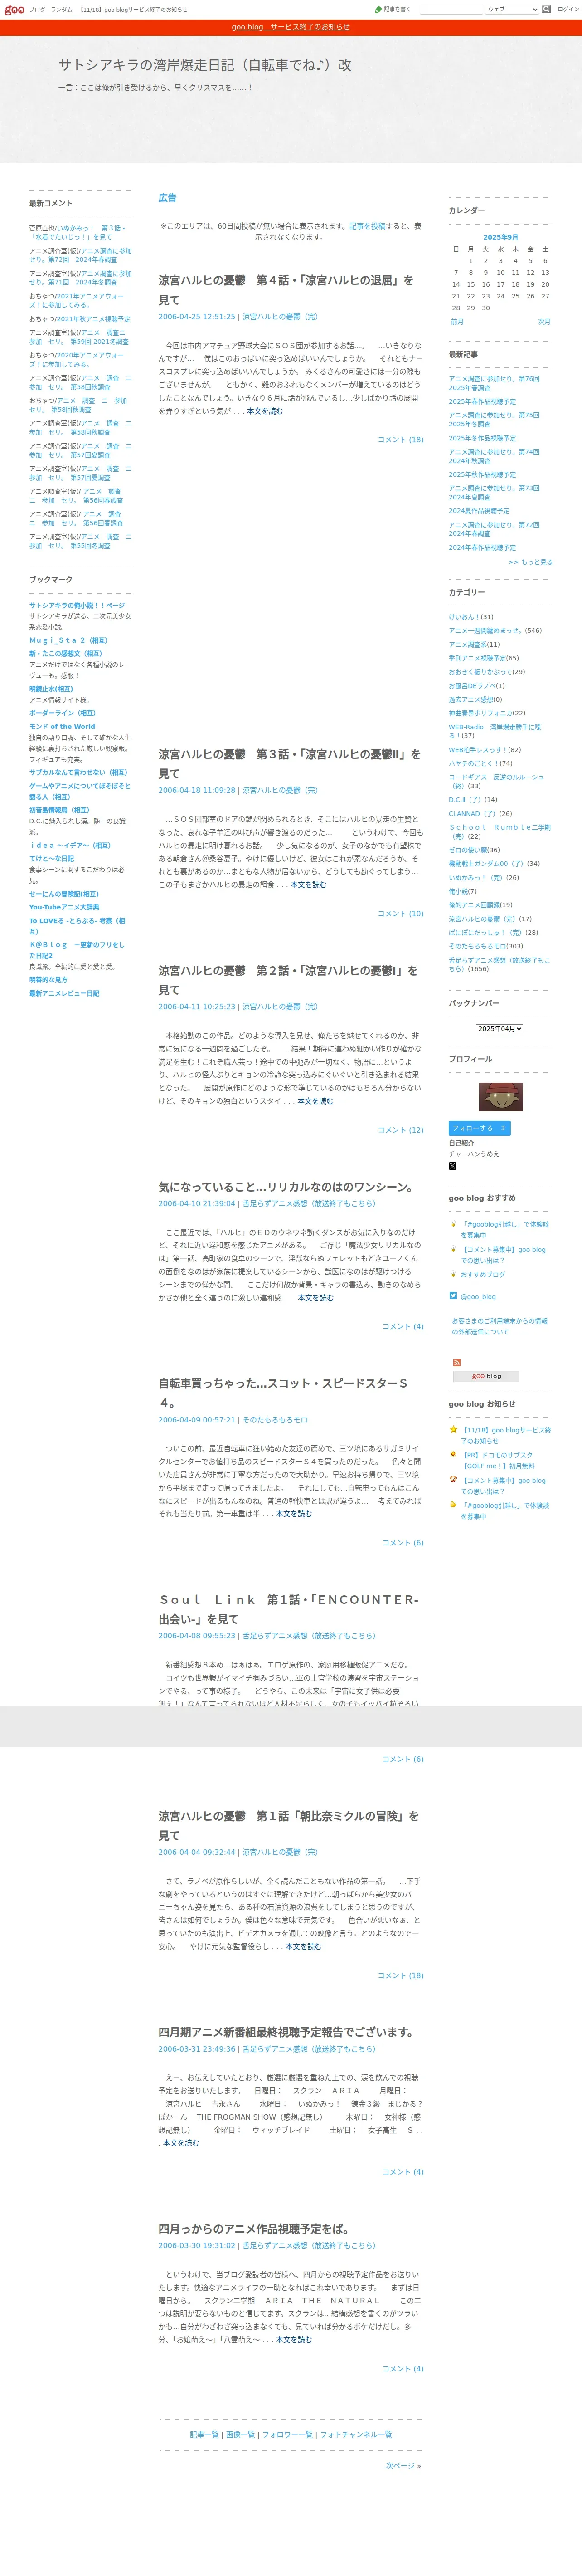Click @goo_blog Twitter link text
This screenshot has height=2576, width=582.
478,1296
